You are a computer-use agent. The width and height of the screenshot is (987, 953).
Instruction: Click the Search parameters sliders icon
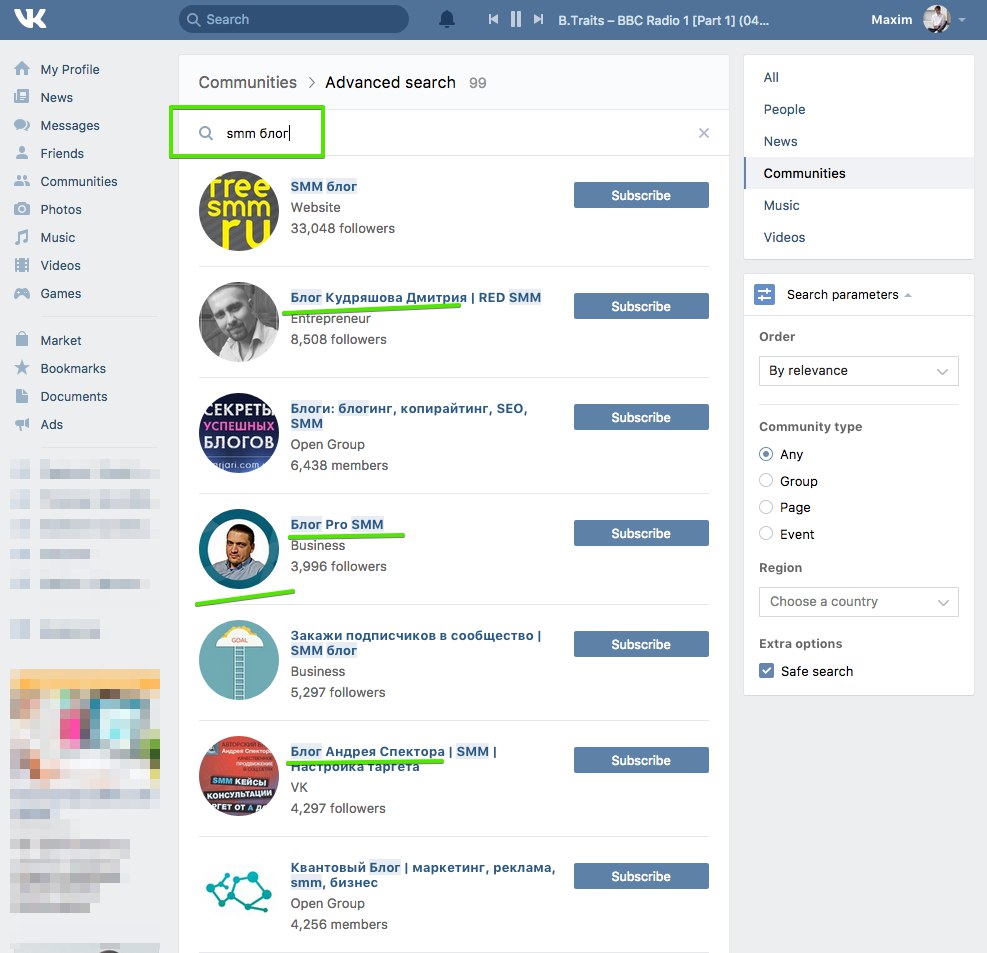coord(764,294)
